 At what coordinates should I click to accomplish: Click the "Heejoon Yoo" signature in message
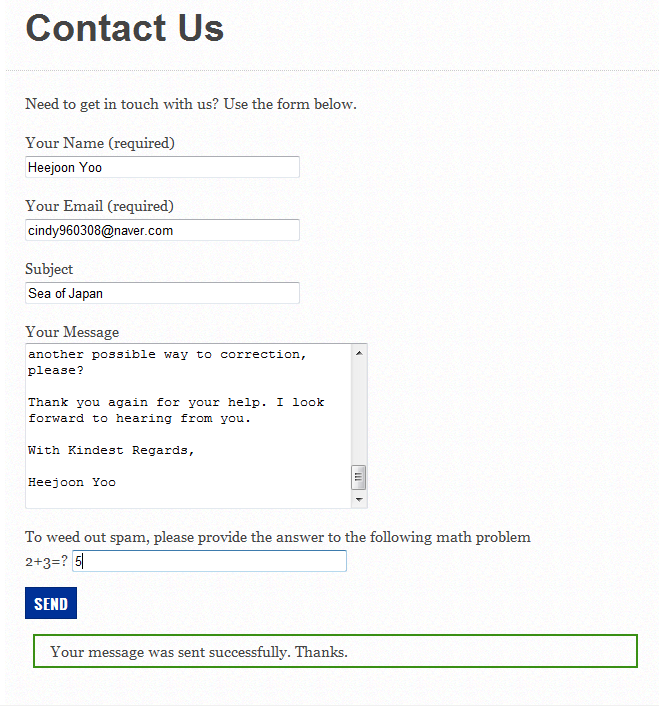click(x=72, y=482)
